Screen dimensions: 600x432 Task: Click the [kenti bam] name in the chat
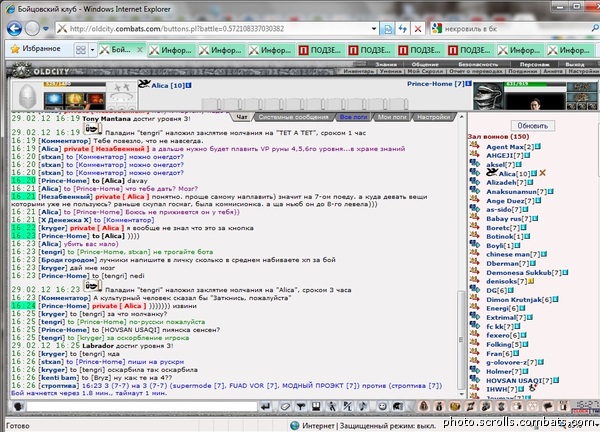59,378
